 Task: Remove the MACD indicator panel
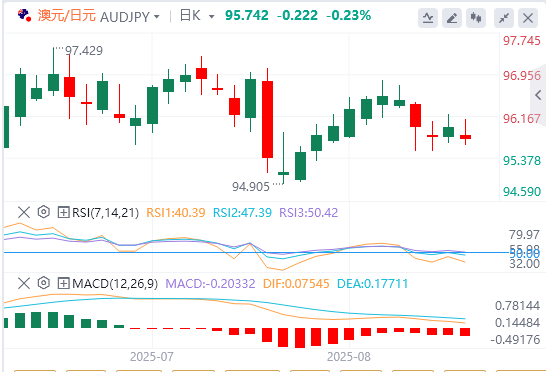pyautogui.click(x=24, y=283)
